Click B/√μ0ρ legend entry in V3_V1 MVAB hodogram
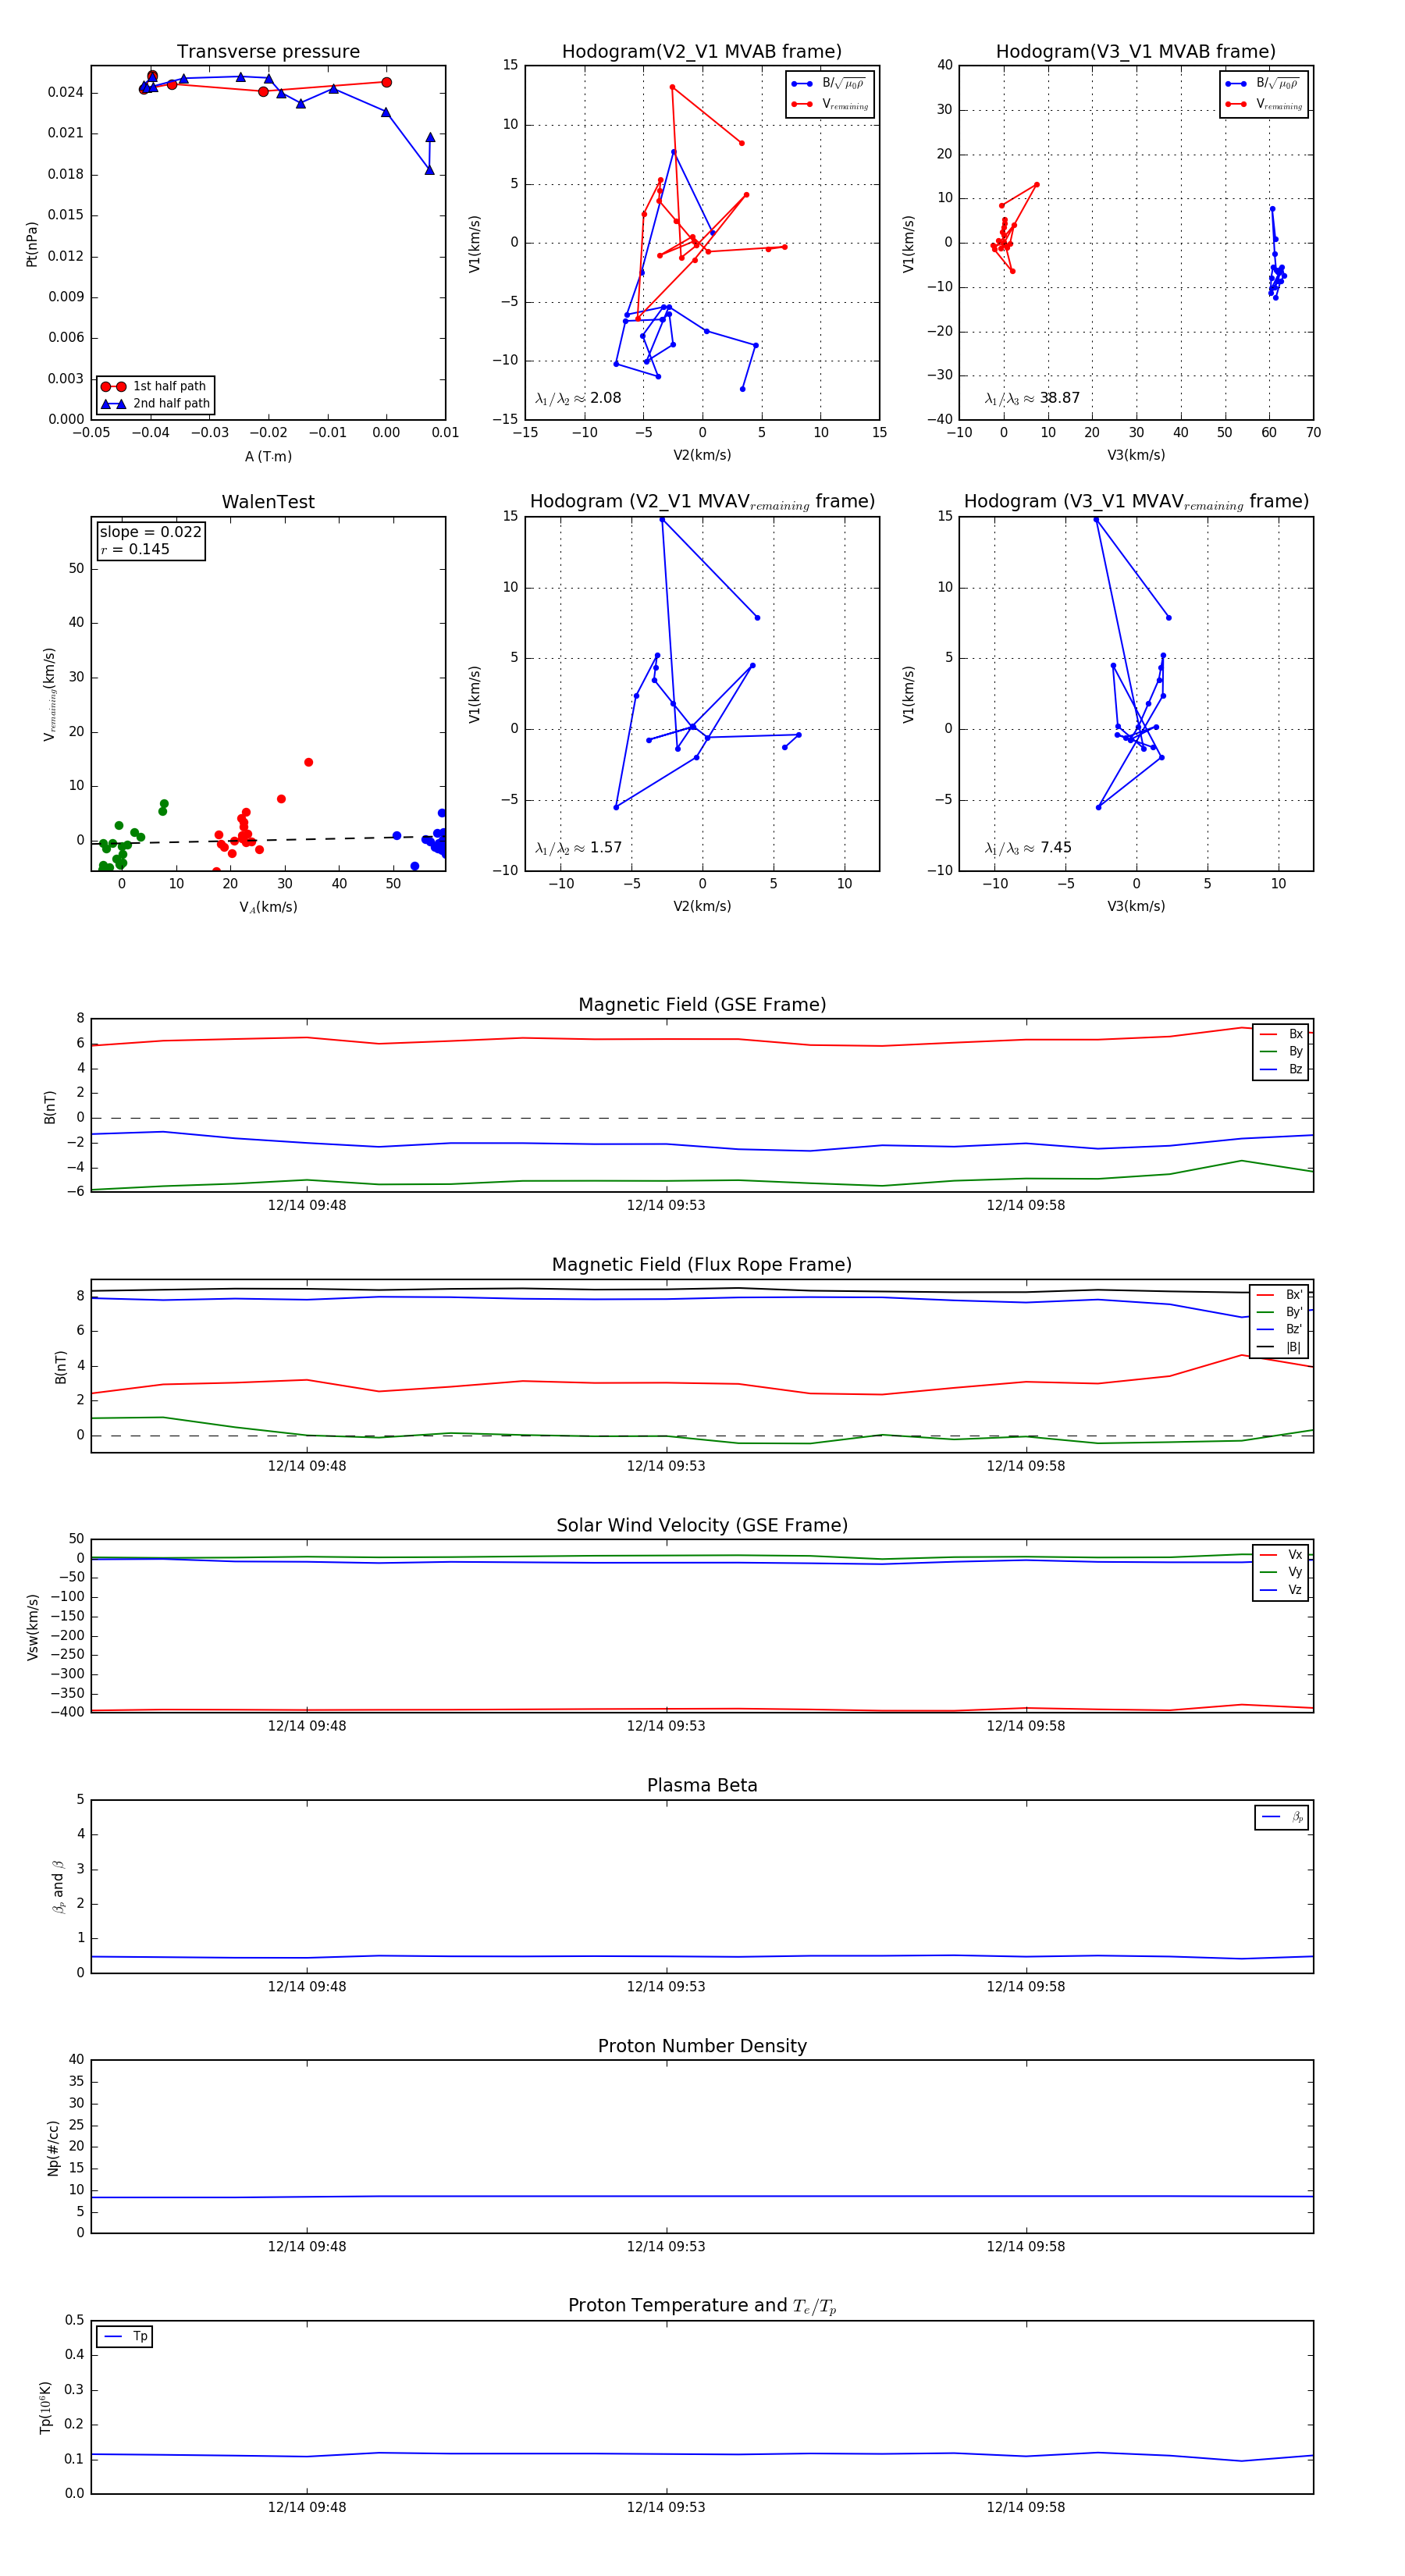The image size is (1405, 2576). point(1264,84)
